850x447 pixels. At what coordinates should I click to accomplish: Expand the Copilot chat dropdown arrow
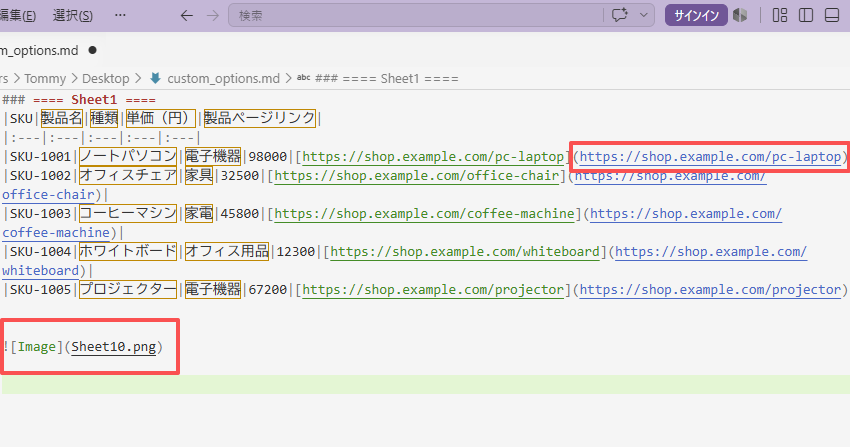click(643, 15)
